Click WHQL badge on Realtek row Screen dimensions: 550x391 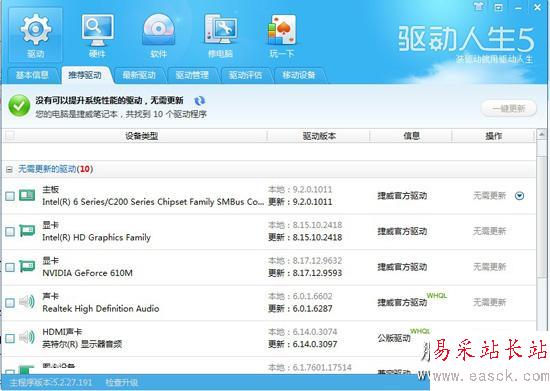437,296
